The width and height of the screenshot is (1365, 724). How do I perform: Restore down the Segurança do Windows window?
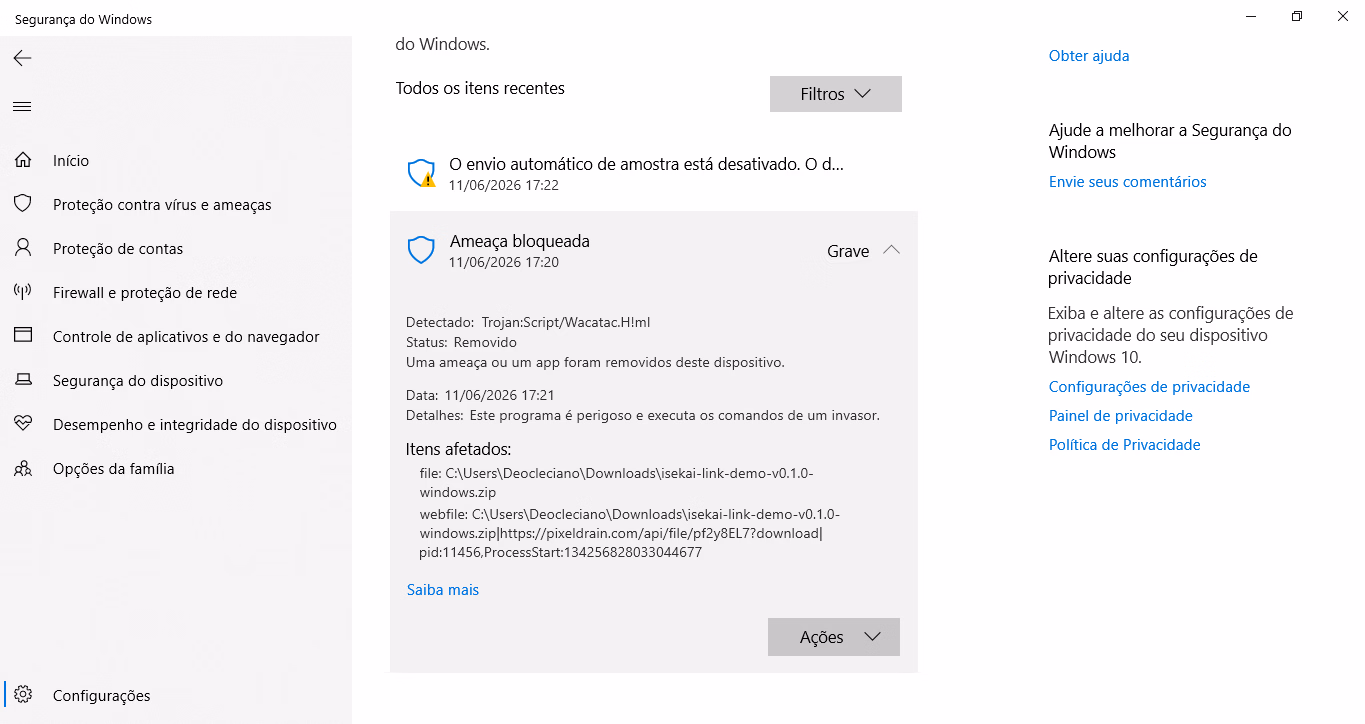click(1297, 16)
